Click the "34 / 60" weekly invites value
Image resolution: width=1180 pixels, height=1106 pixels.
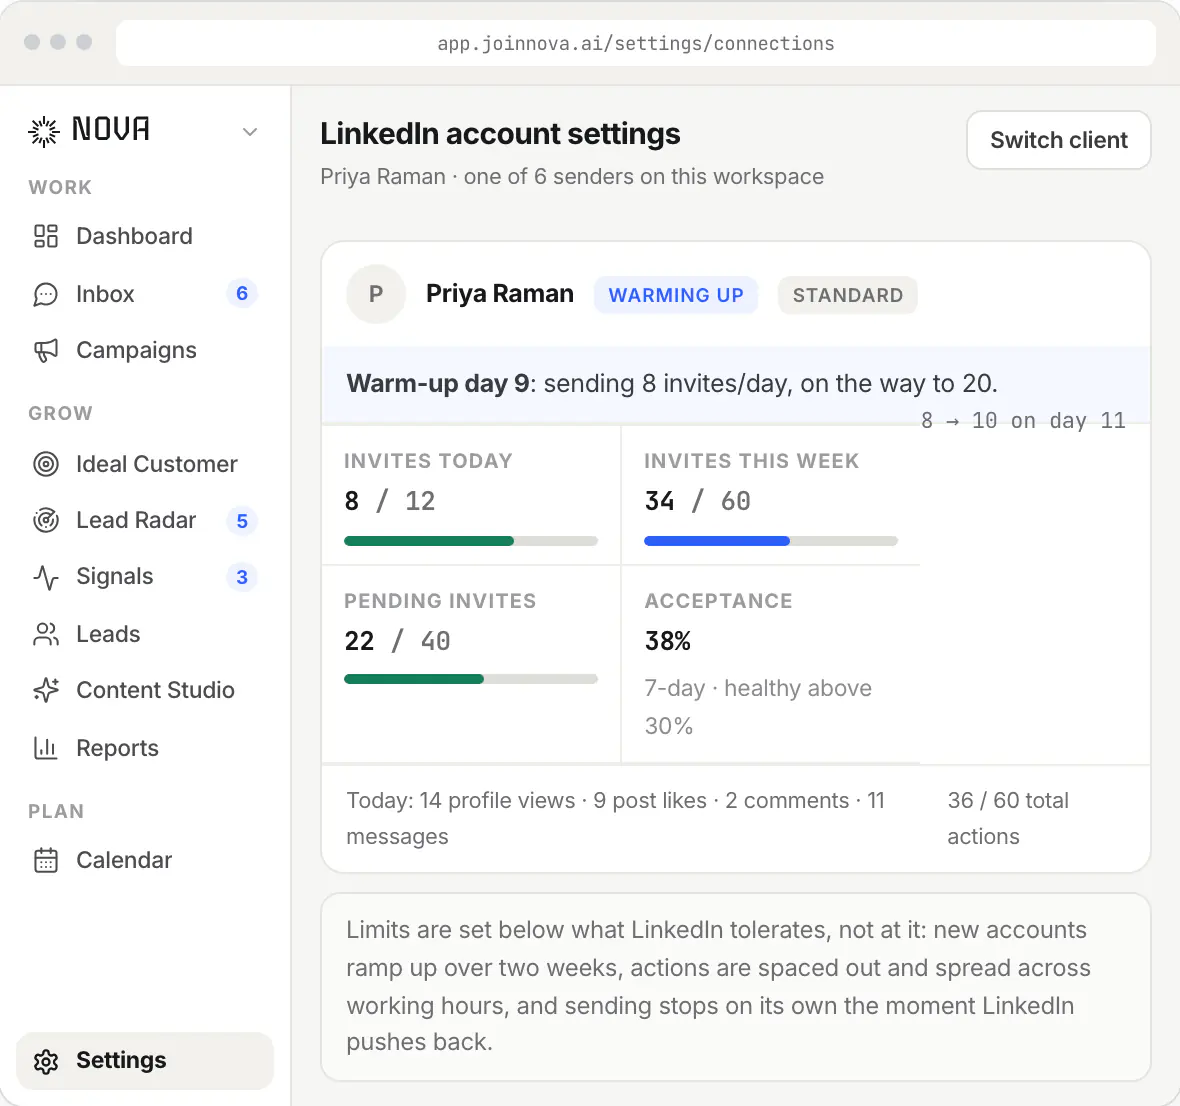(698, 501)
